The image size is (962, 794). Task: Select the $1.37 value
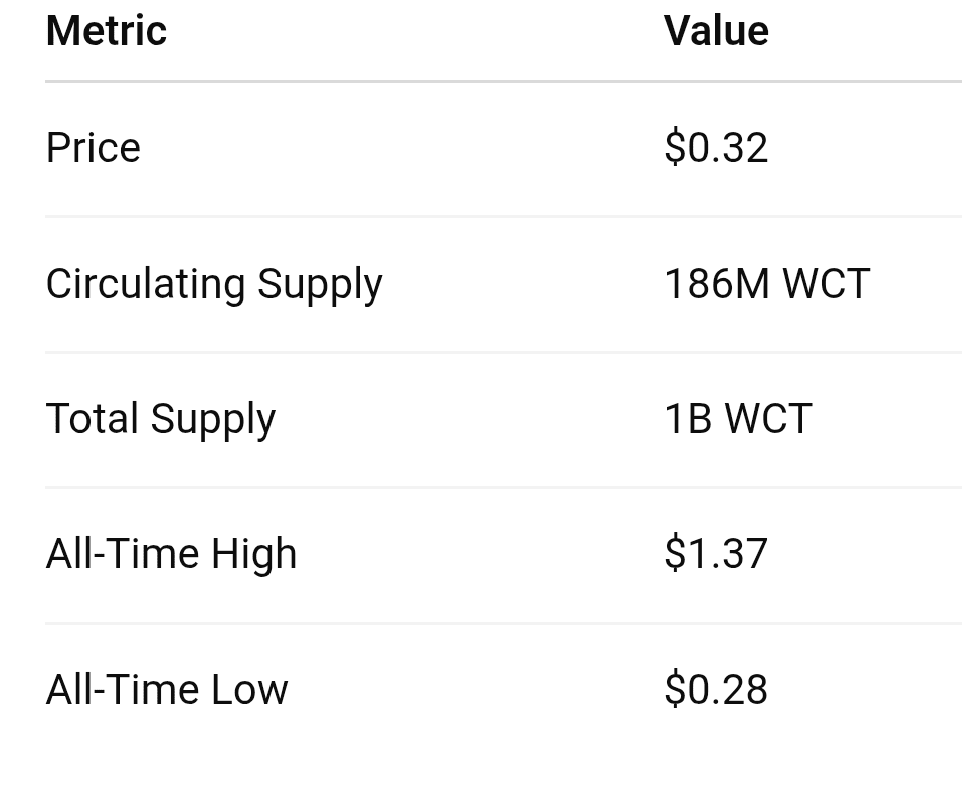coord(716,553)
